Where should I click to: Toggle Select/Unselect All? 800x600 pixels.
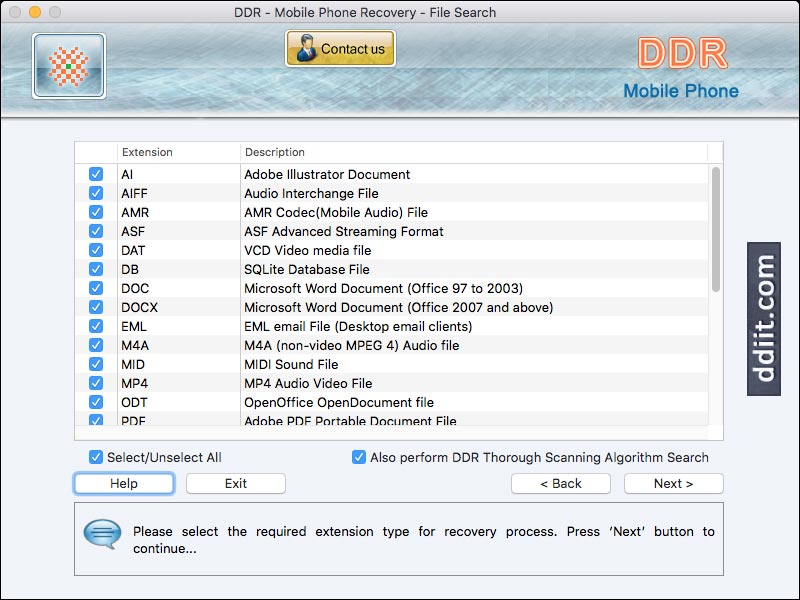click(95, 457)
